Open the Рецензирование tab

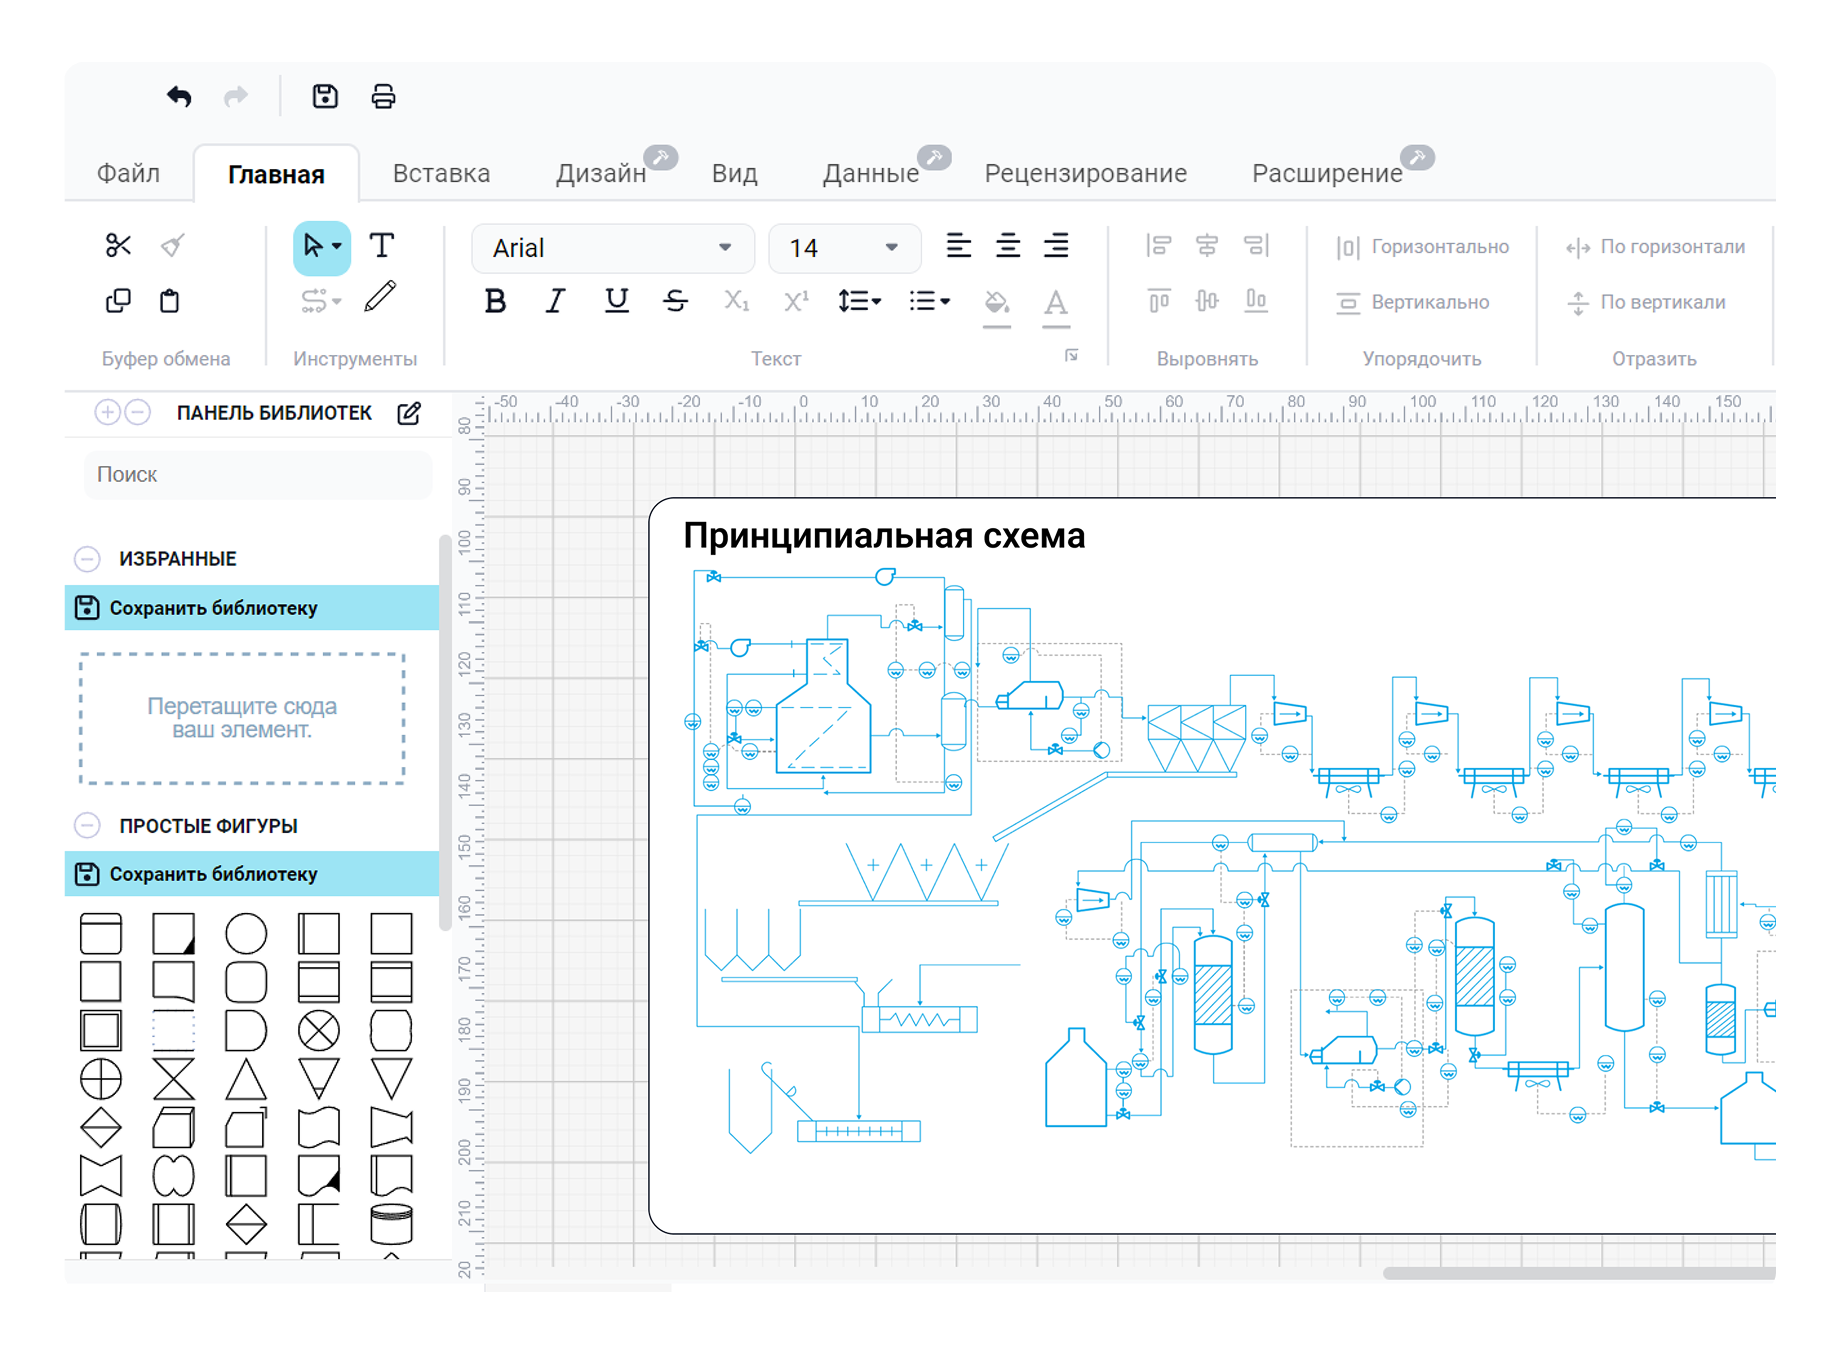pyautogui.click(x=1085, y=174)
